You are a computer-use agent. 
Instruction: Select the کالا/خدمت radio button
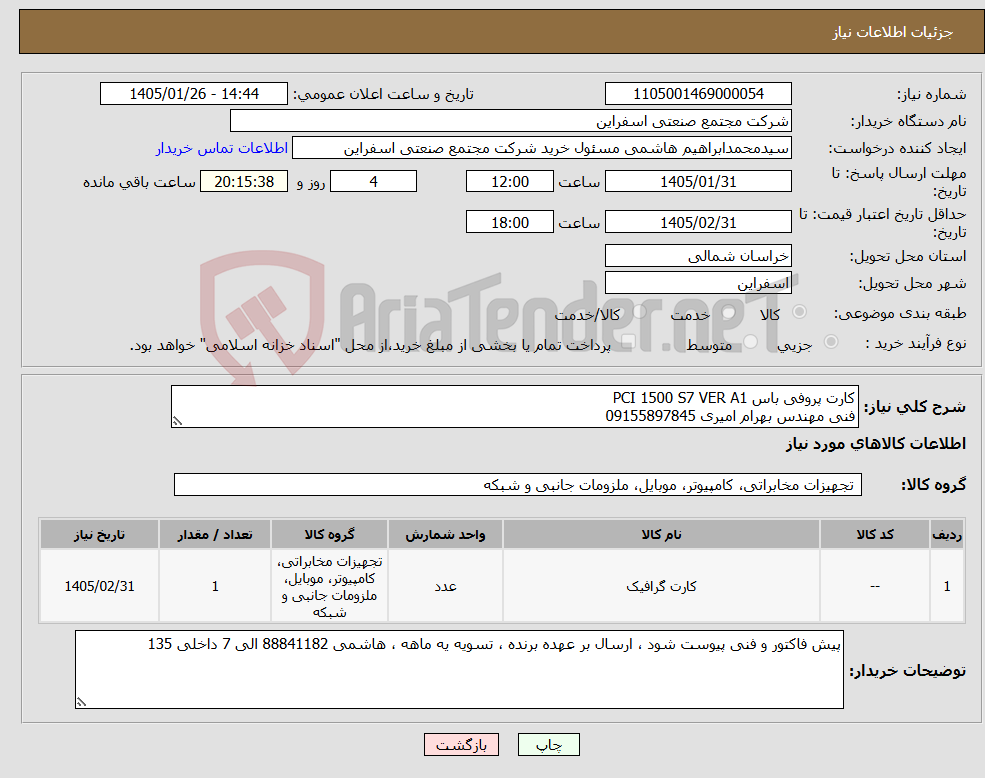coord(639,312)
